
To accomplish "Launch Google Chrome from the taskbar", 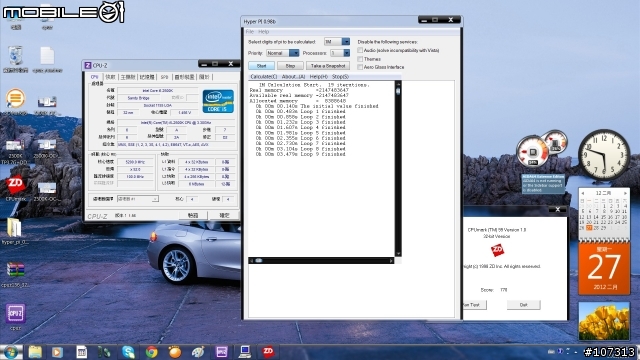I will 151,352.
